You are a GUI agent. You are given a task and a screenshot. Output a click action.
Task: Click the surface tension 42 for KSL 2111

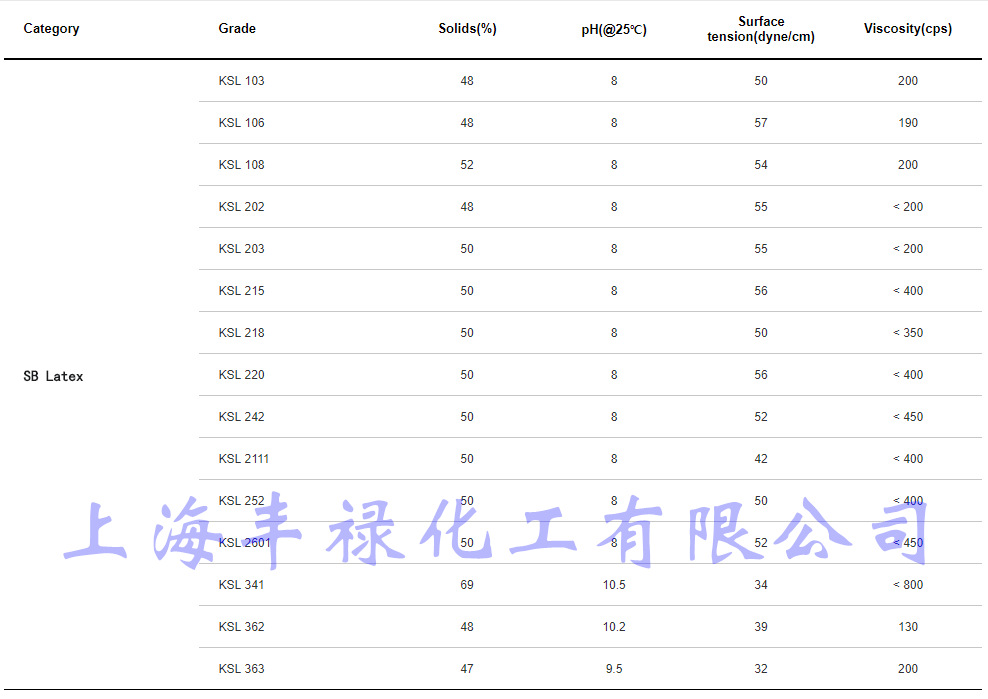[x=761, y=459]
